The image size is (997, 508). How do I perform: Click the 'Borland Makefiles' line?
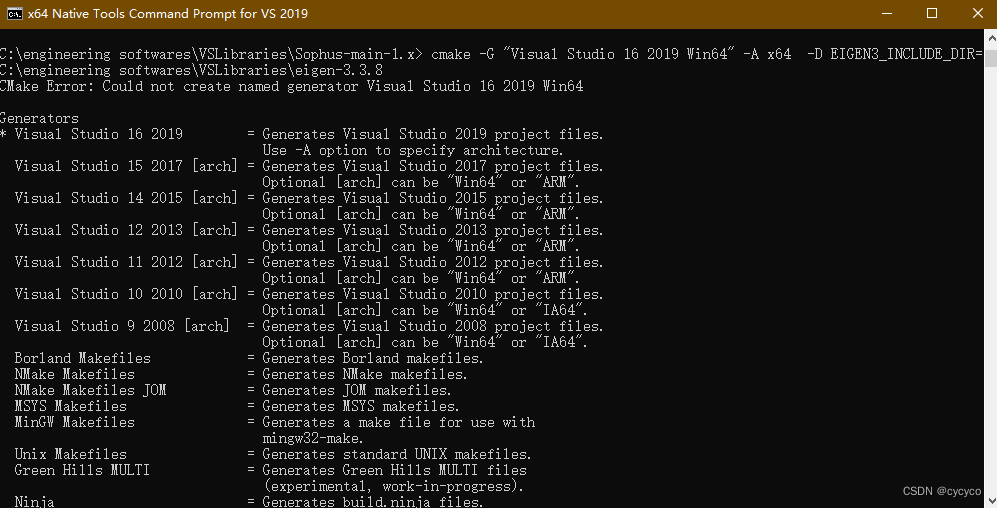click(83, 358)
